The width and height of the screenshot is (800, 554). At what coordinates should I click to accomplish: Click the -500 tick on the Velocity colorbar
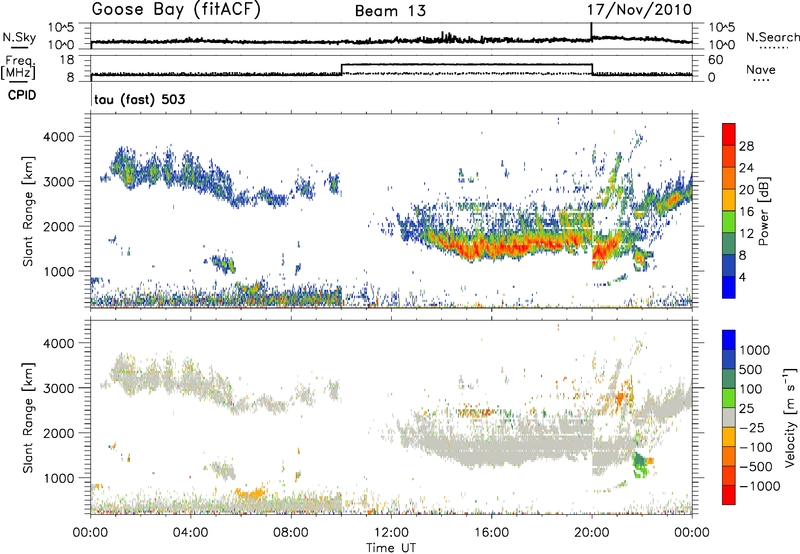[x=756, y=466]
